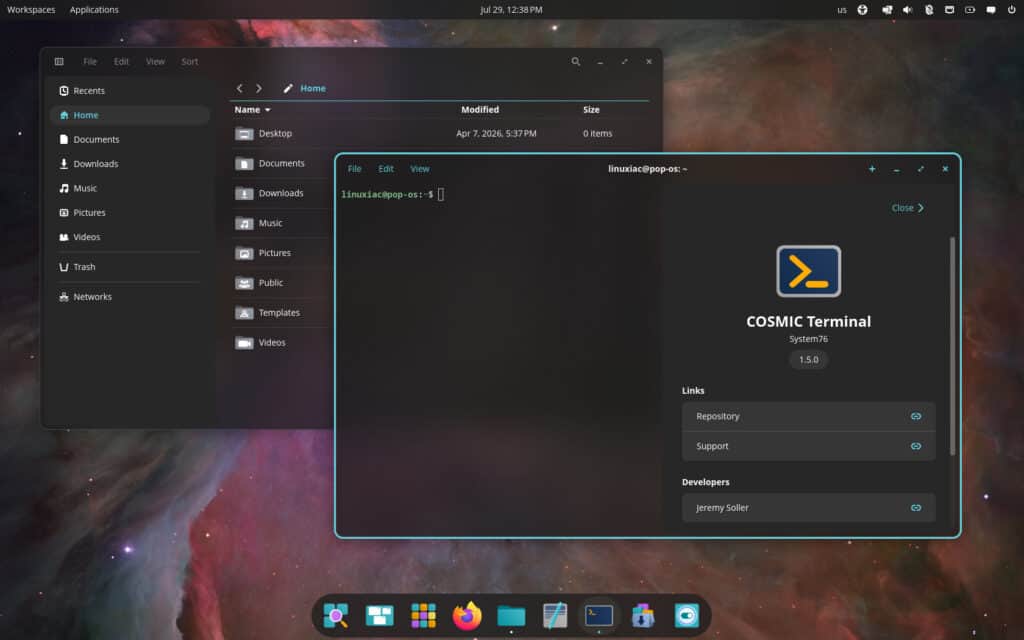
Task: Click the COSMIC Terminal app logo
Action: (808, 271)
